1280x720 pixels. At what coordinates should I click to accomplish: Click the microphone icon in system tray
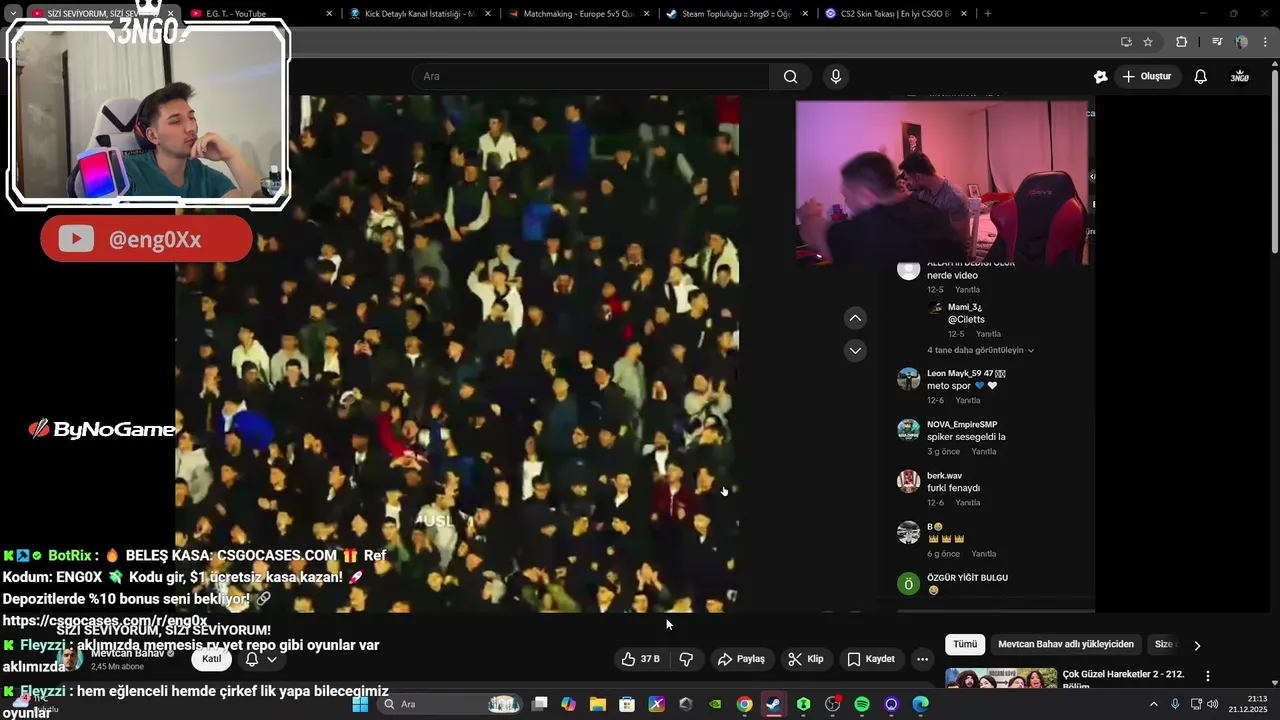(x=1175, y=704)
